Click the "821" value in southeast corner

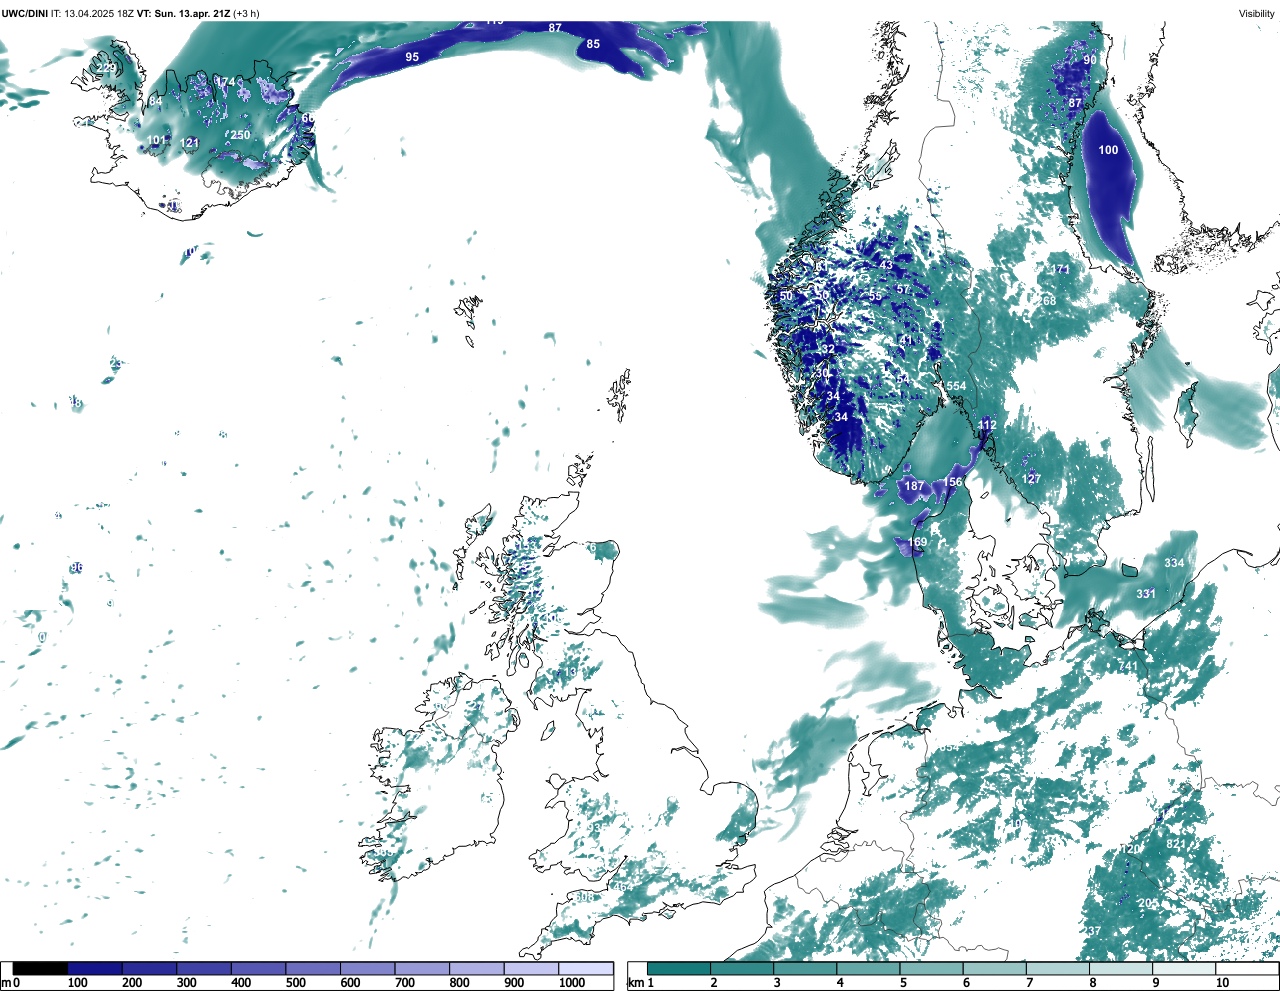coord(1176,844)
